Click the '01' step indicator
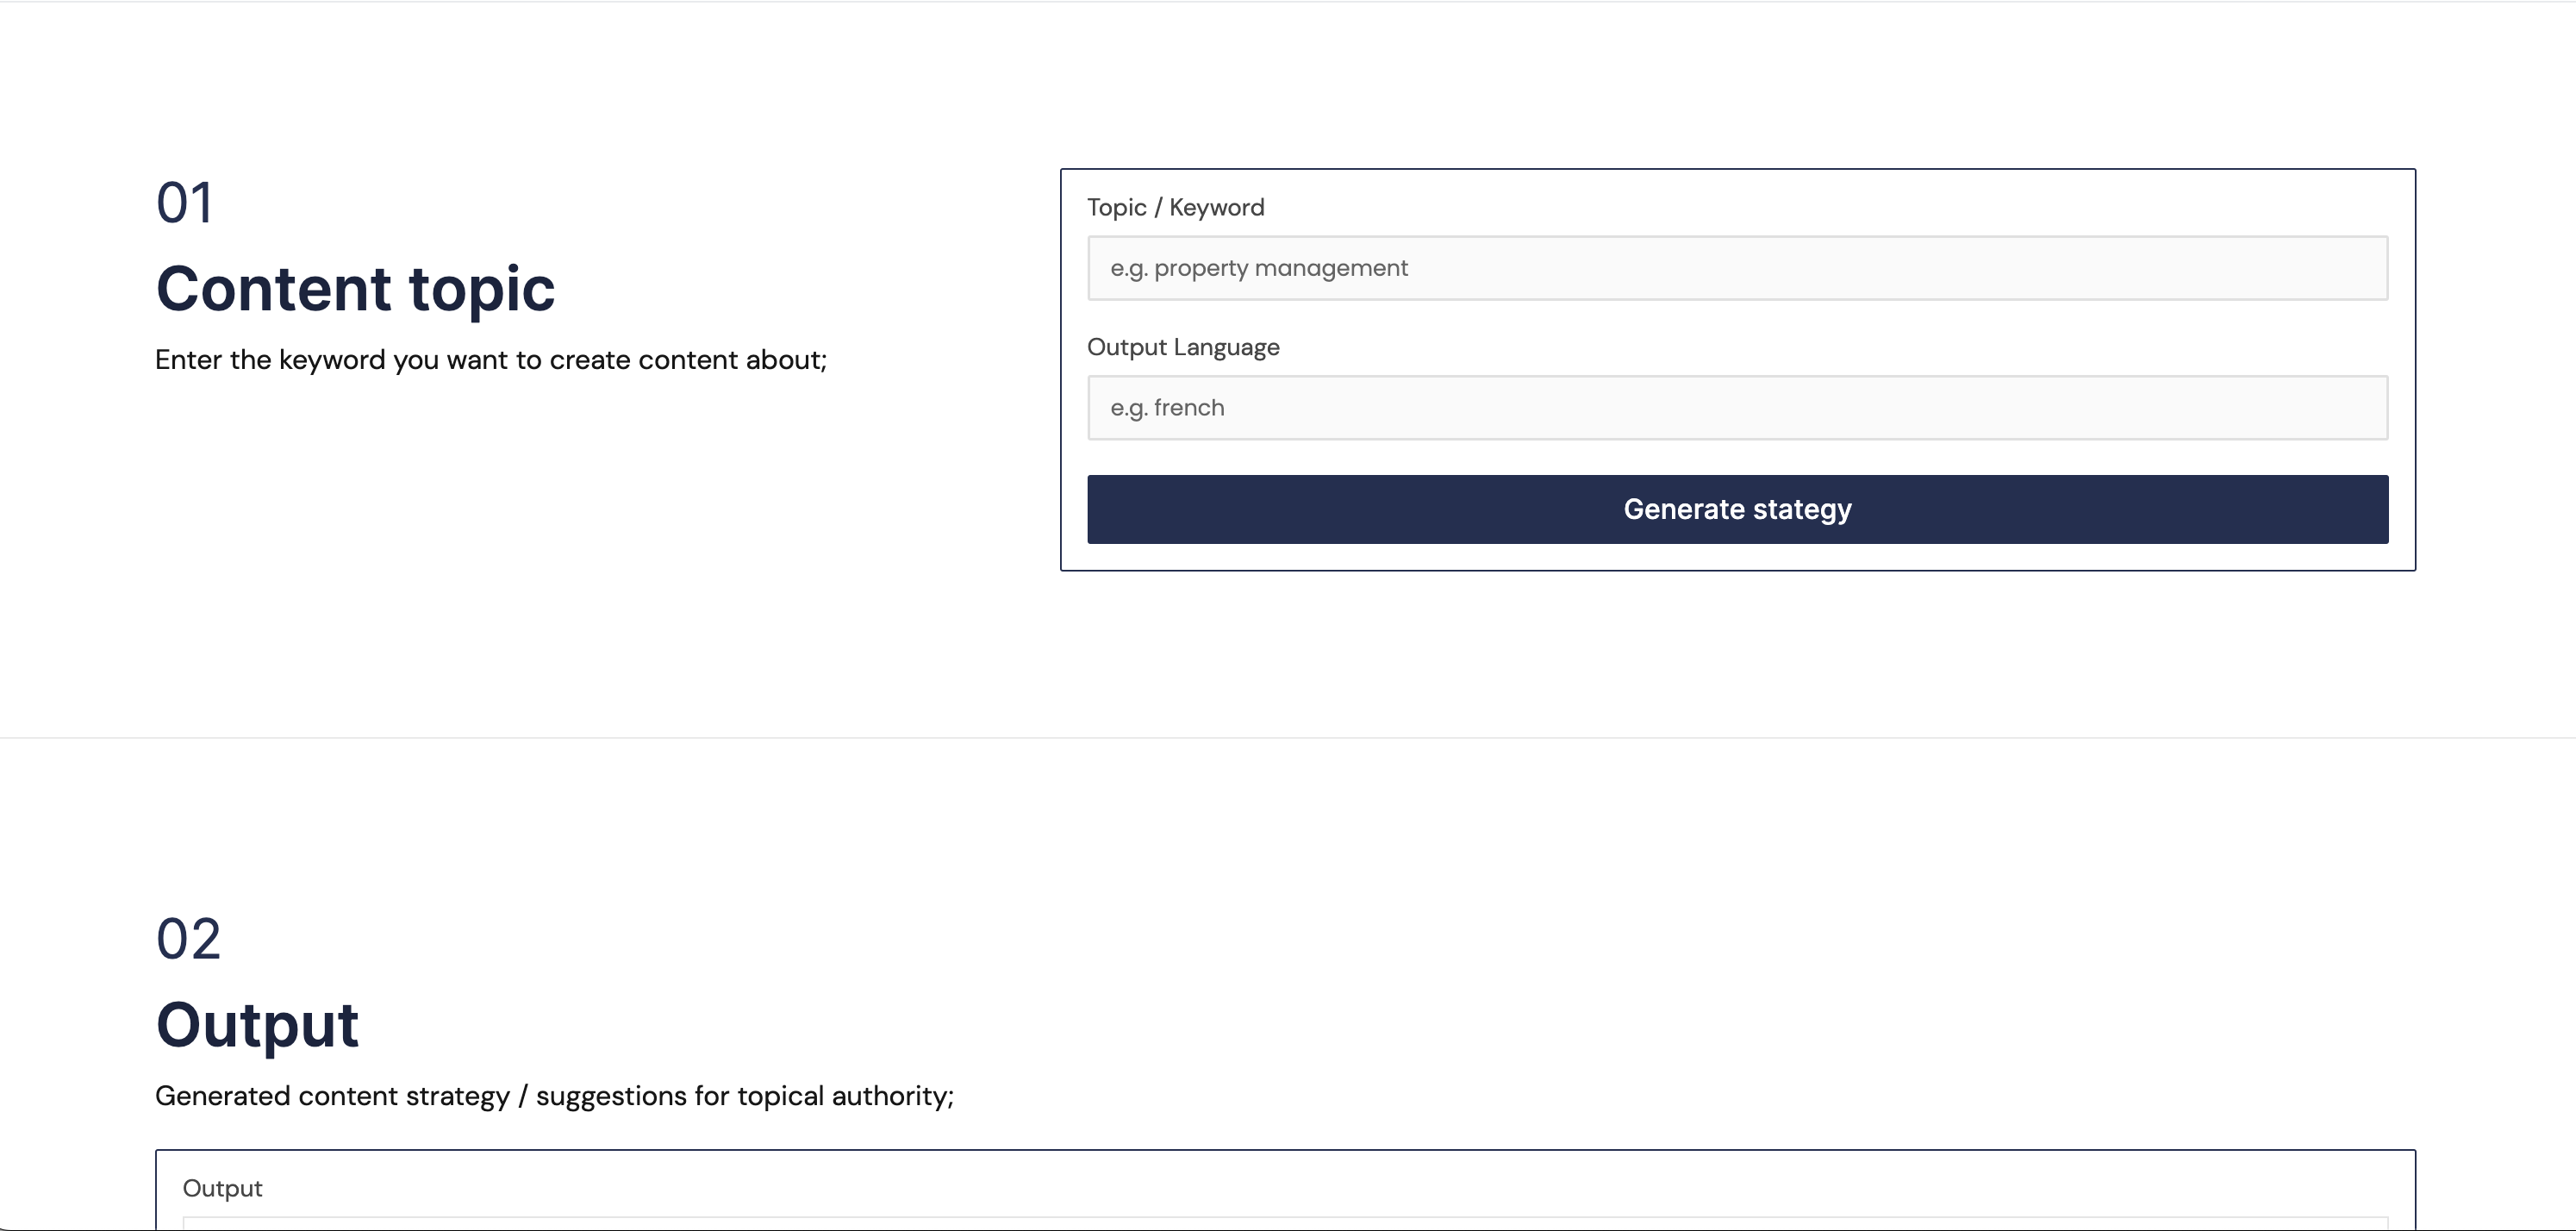The image size is (2576, 1231). pyautogui.click(x=185, y=201)
